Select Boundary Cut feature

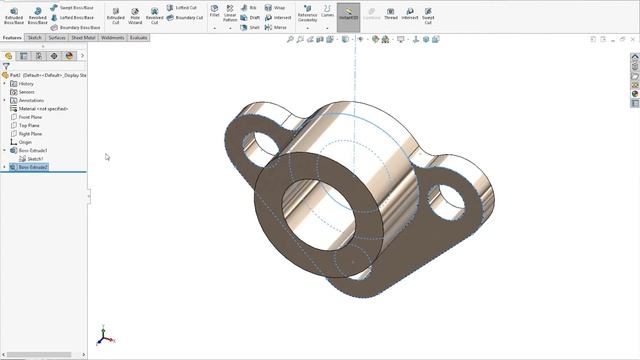click(x=185, y=18)
